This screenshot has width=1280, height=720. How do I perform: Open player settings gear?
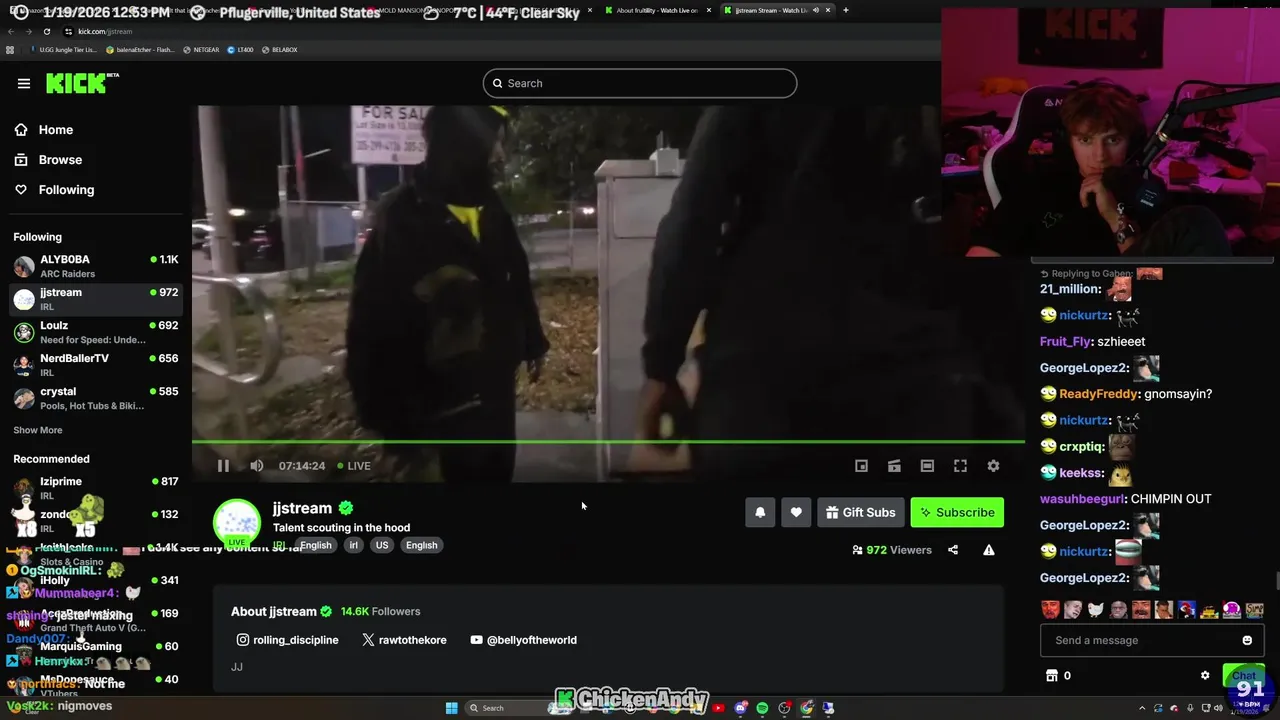[x=993, y=466]
